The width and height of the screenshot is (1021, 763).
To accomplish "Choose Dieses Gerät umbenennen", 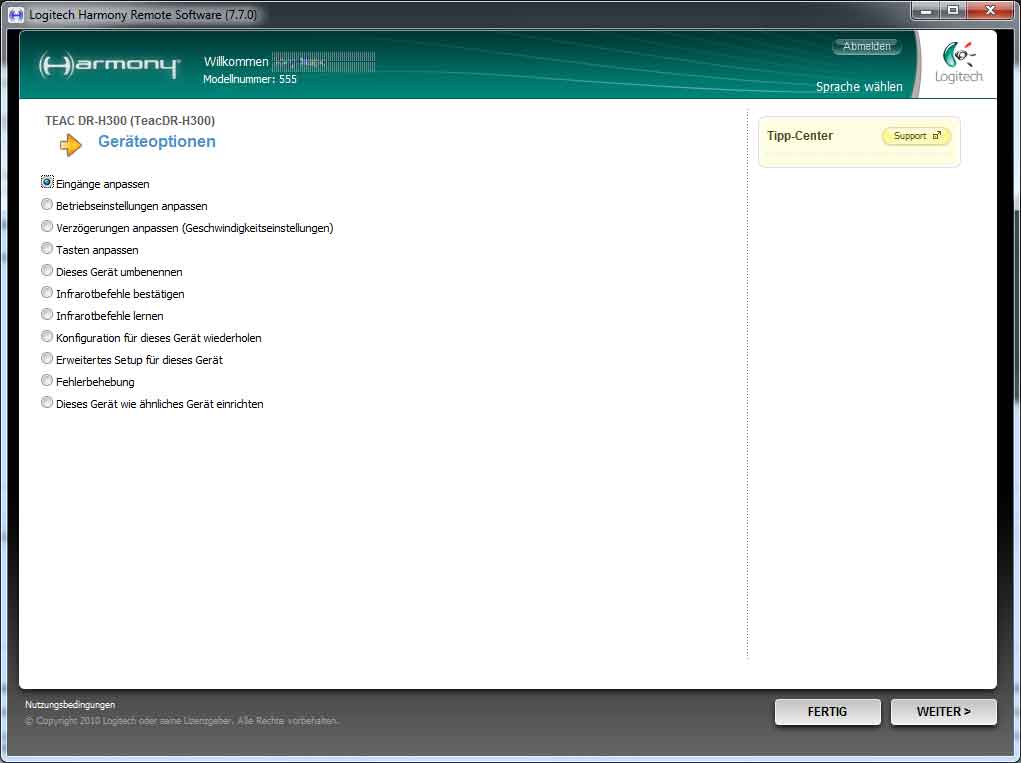I will pos(47,271).
